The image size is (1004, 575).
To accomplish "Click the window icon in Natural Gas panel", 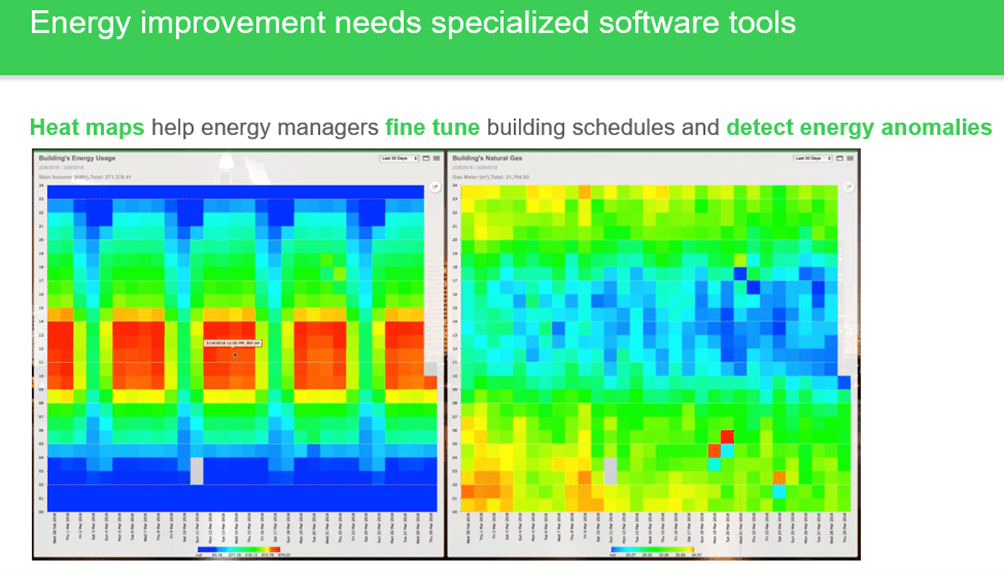I will (x=839, y=158).
